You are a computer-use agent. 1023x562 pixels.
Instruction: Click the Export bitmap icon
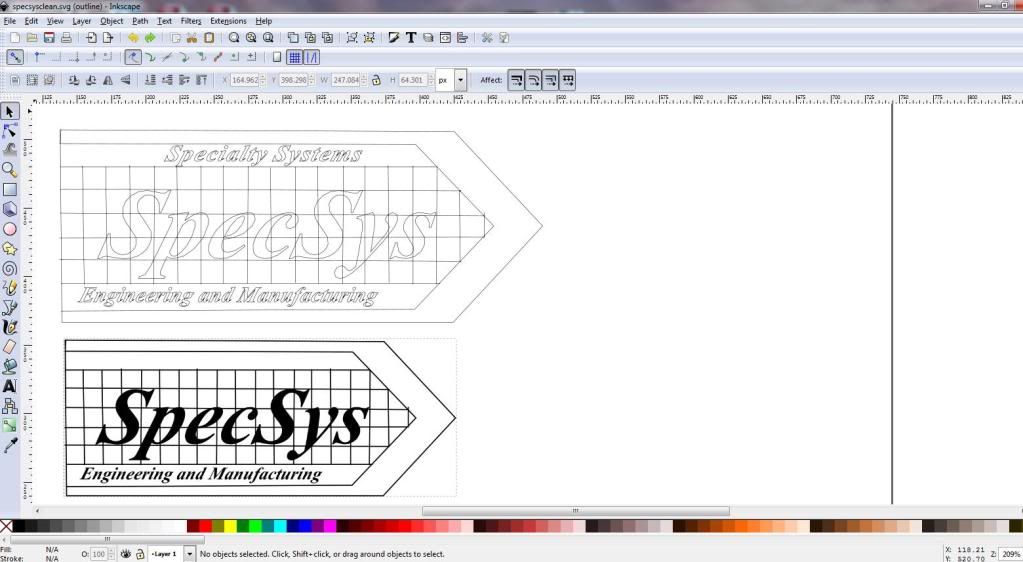coord(108,38)
